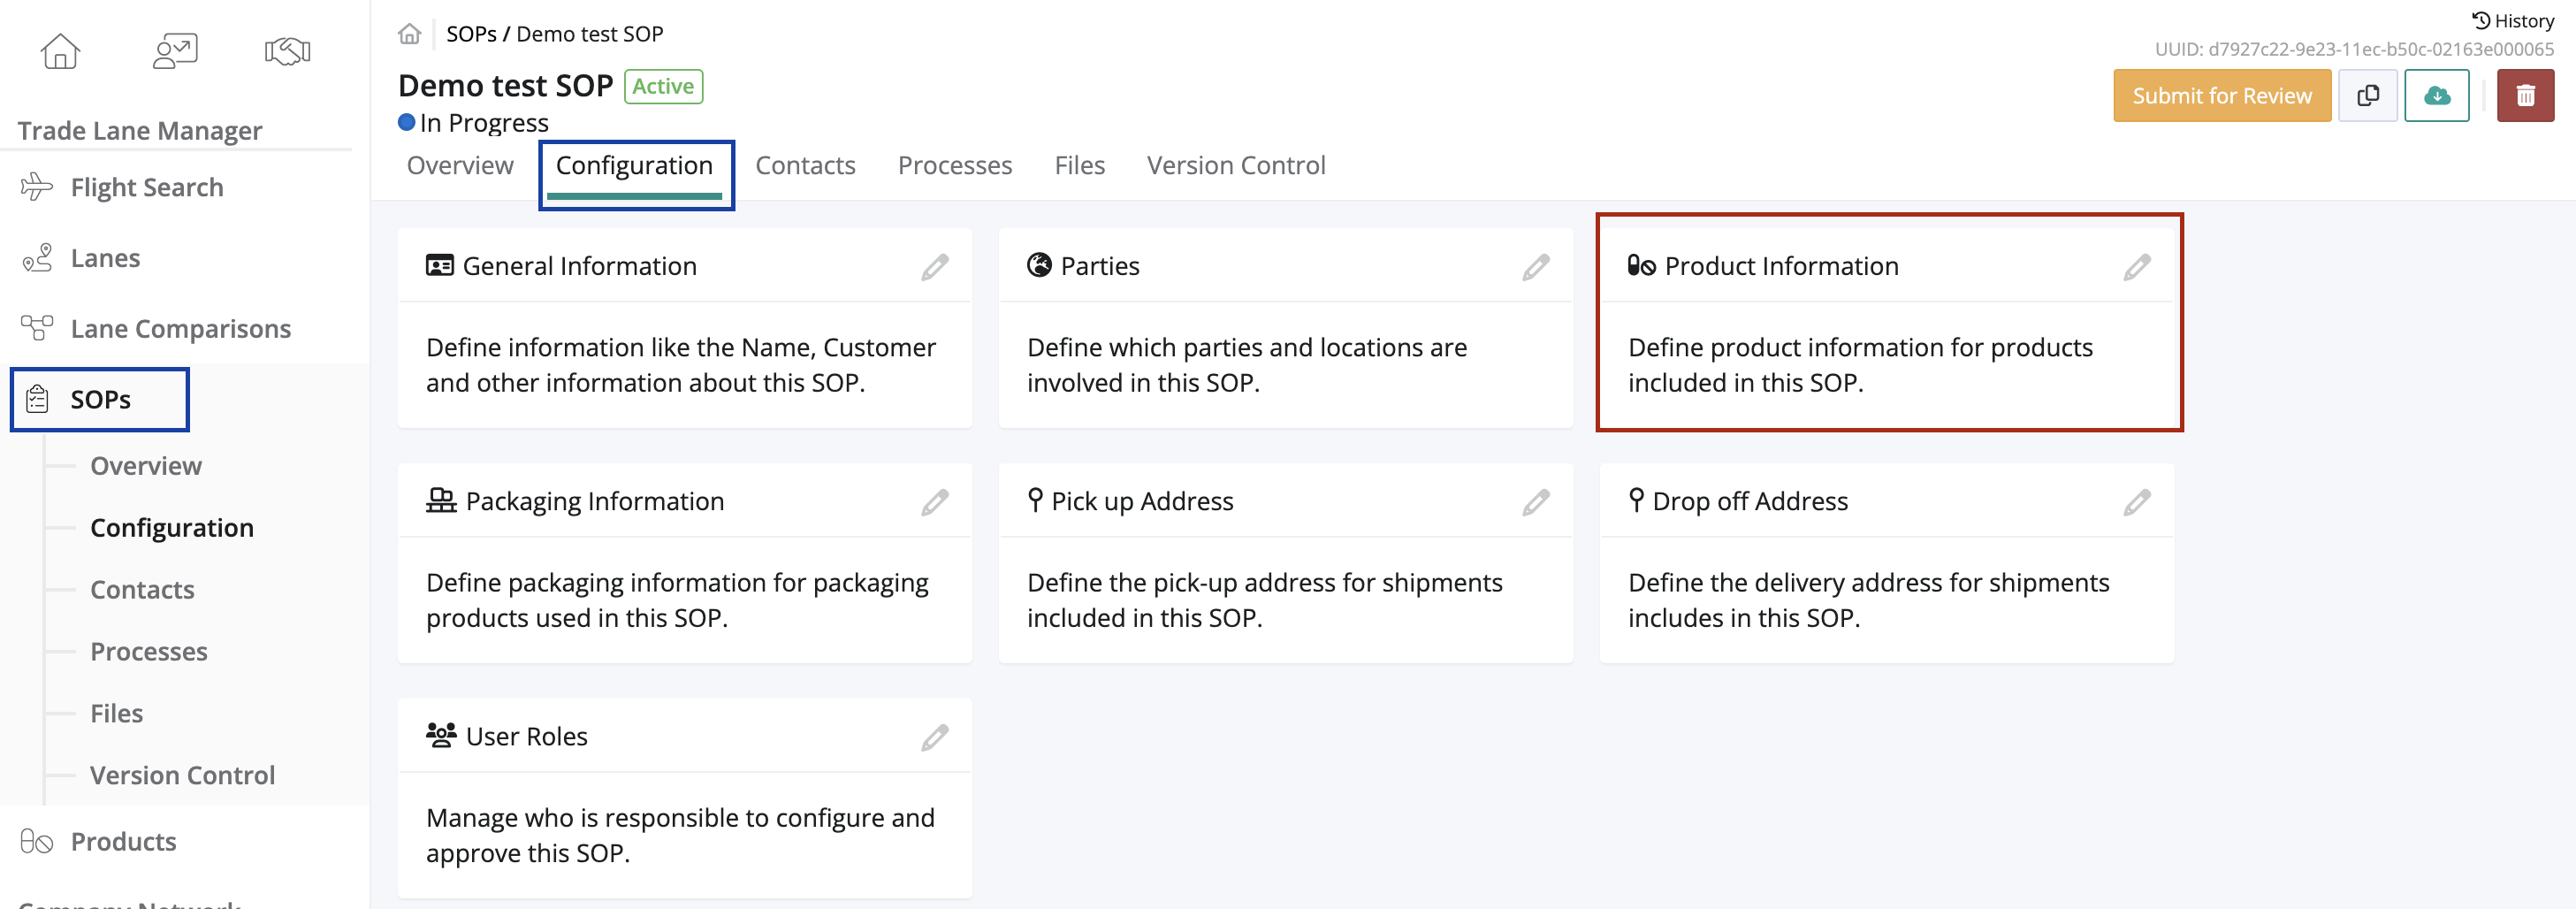Click the Parties globe icon
The height and width of the screenshot is (909, 2576).
tap(1039, 265)
